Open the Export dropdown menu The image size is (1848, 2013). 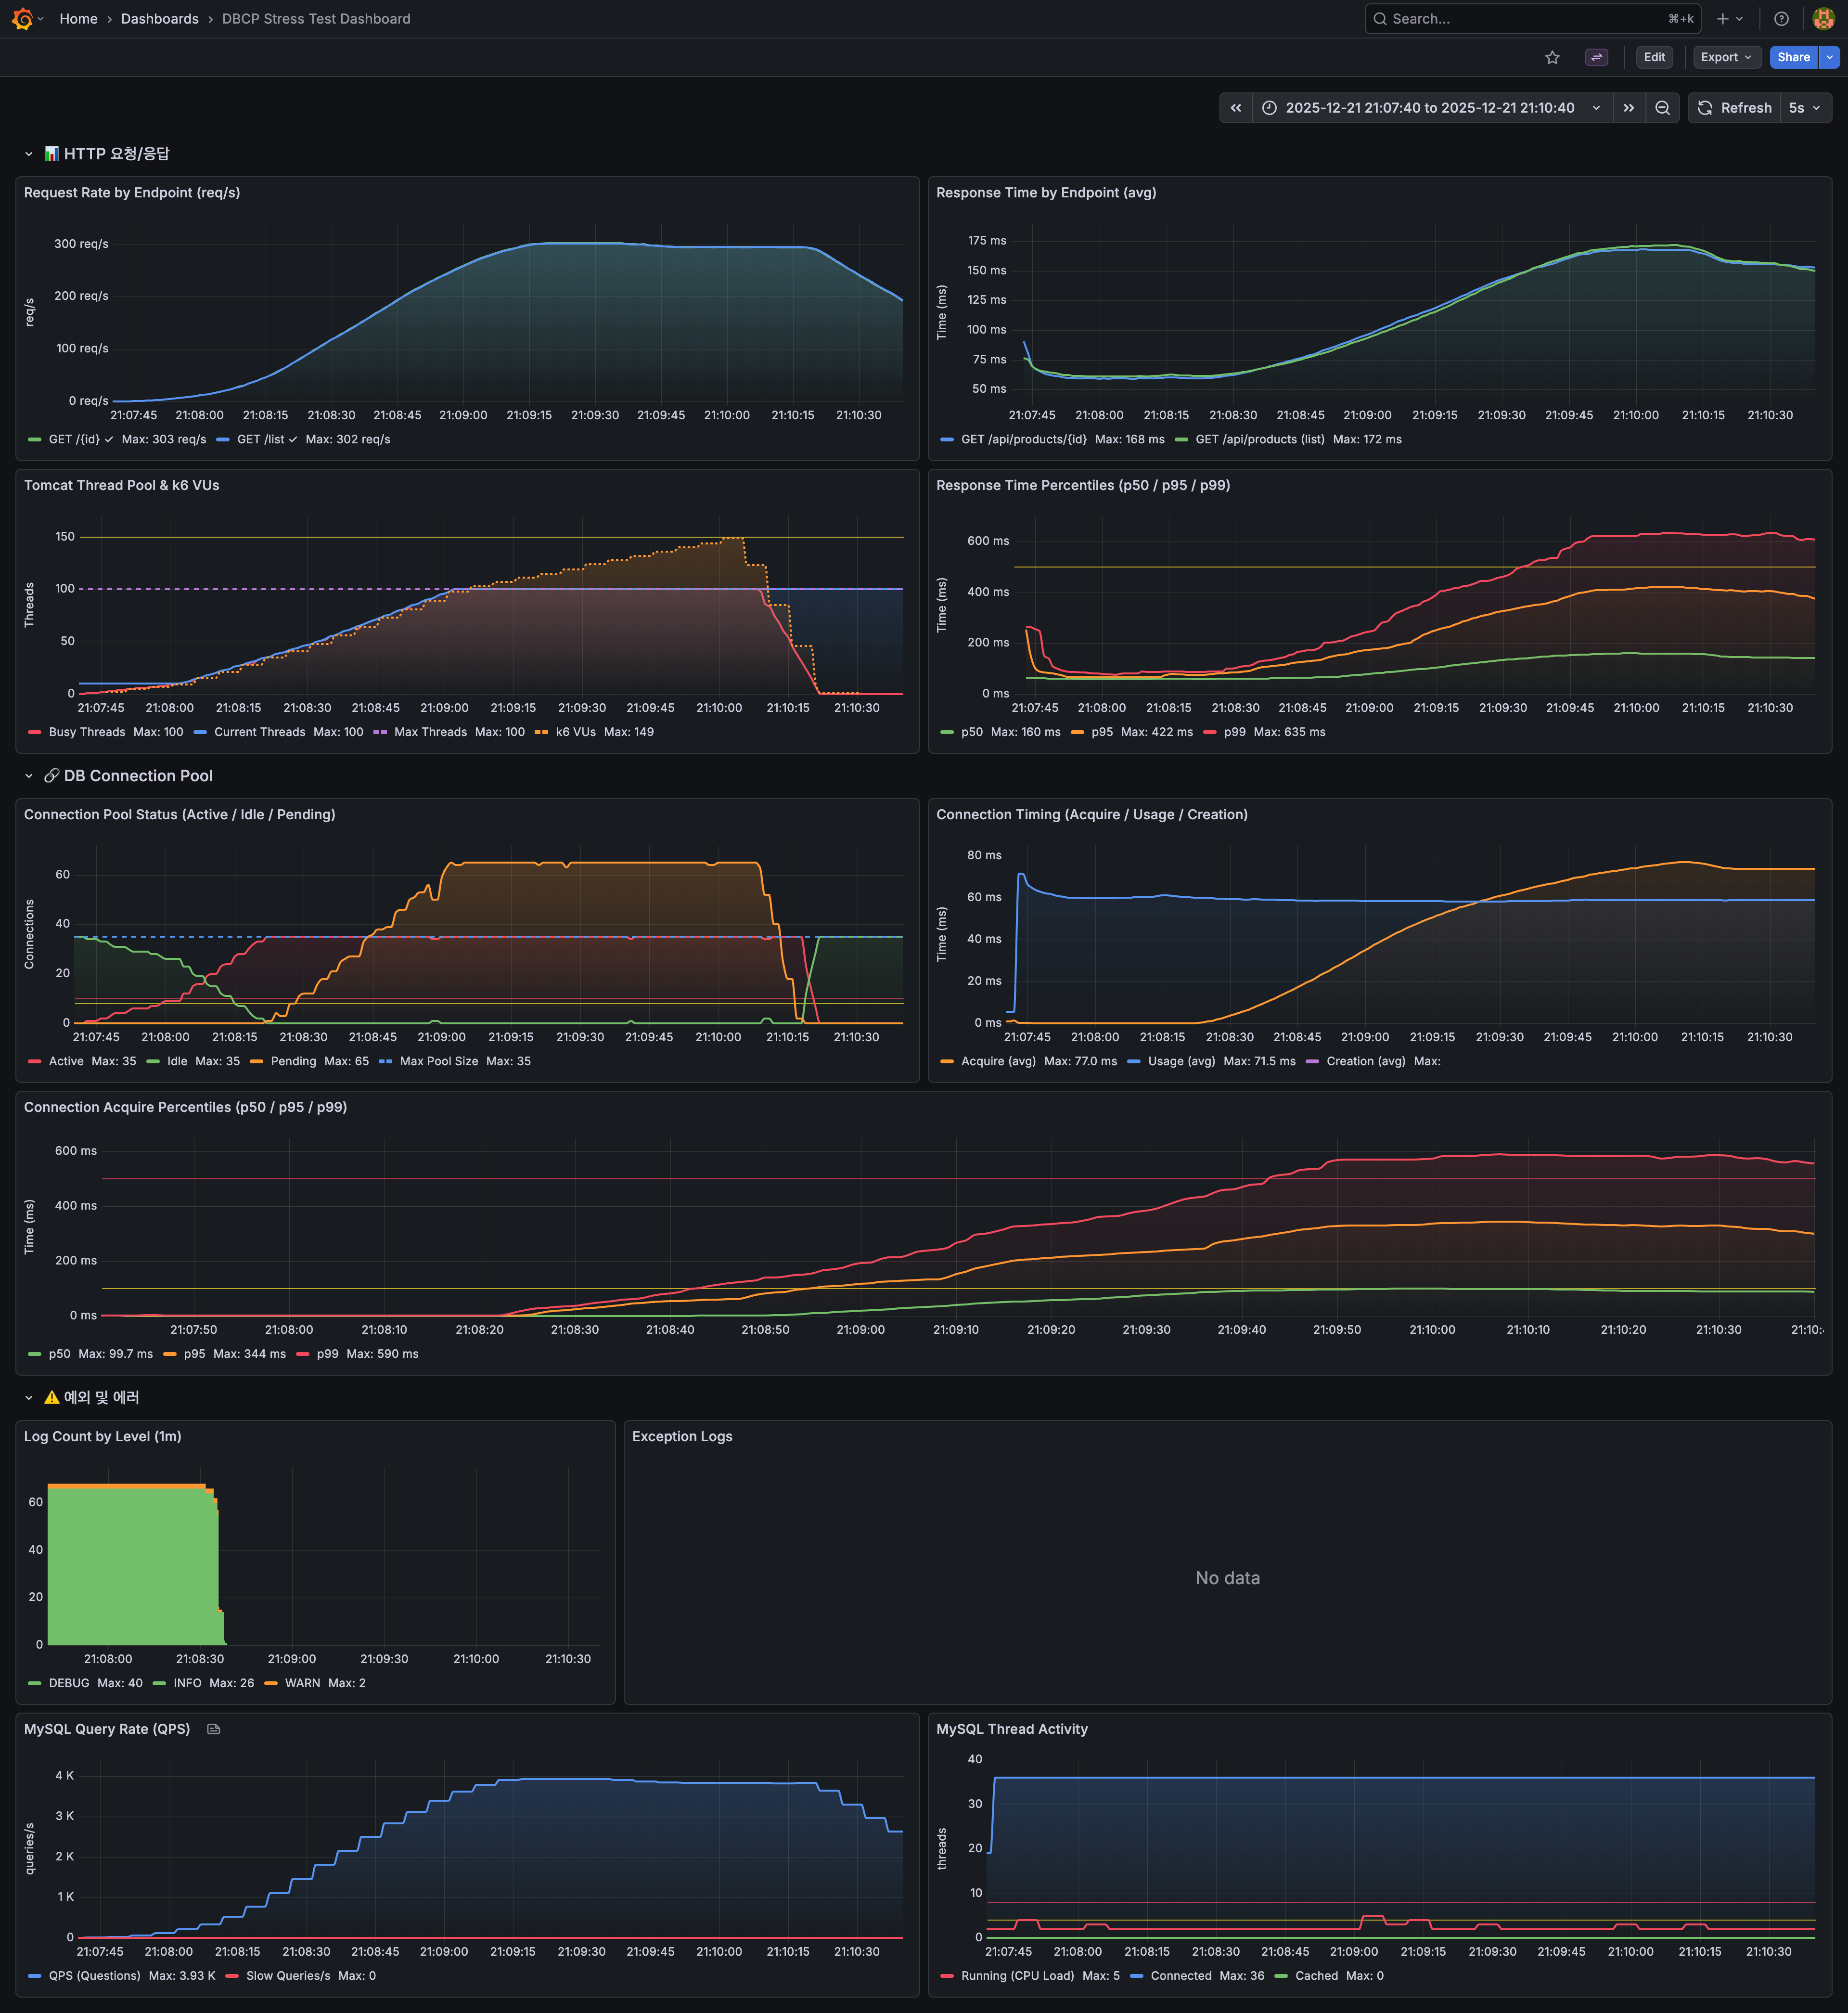pos(1725,57)
